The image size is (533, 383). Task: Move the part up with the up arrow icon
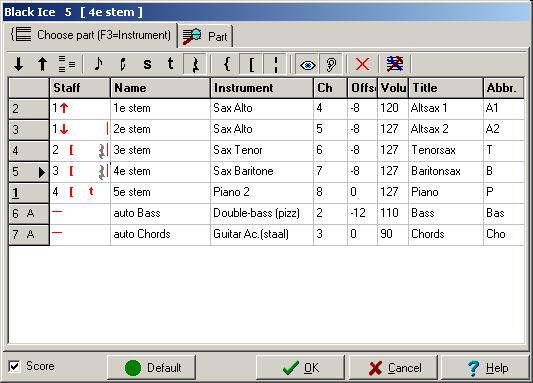click(42, 64)
